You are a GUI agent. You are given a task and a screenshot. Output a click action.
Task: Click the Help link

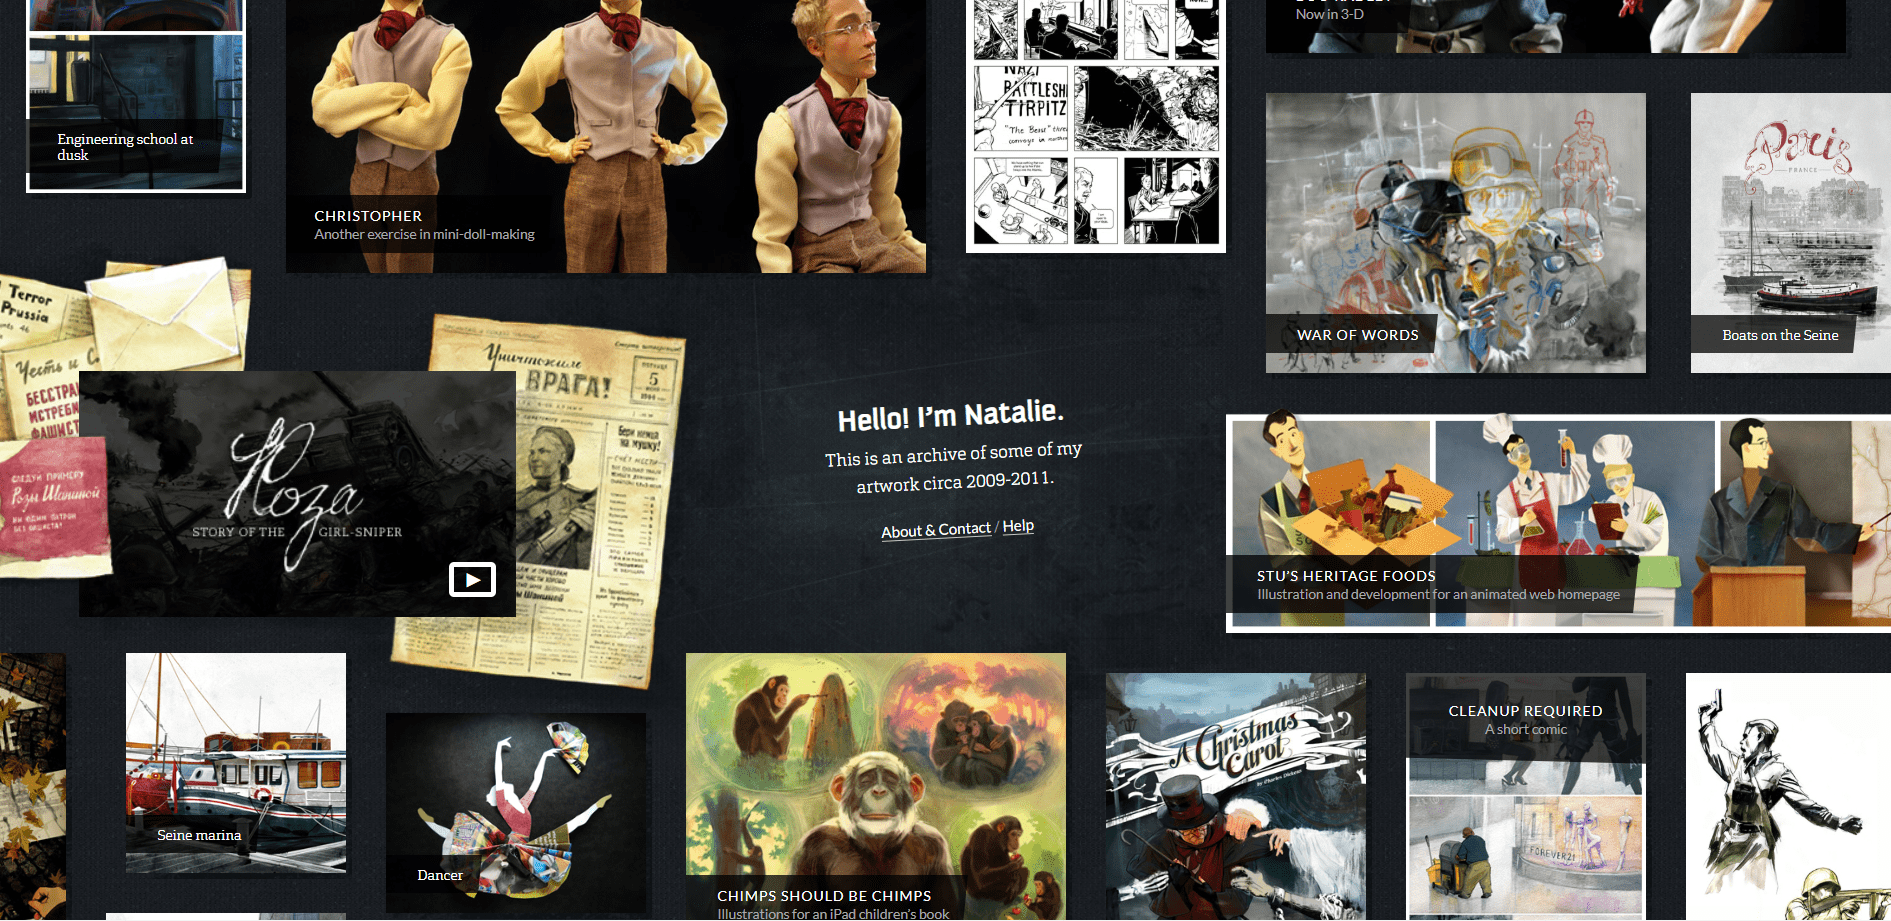coord(1018,526)
